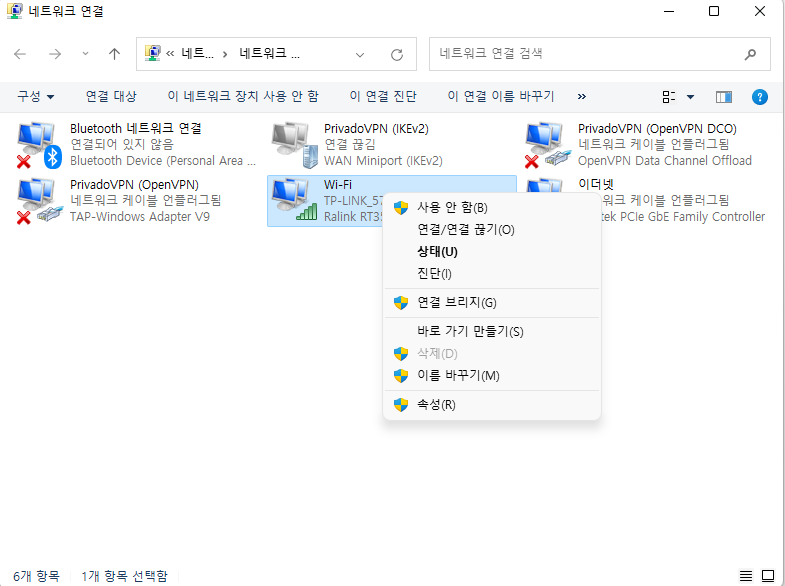Choose 진단(I) from context menu
Image resolution: width=785 pixels, height=586 pixels.
[492, 273]
